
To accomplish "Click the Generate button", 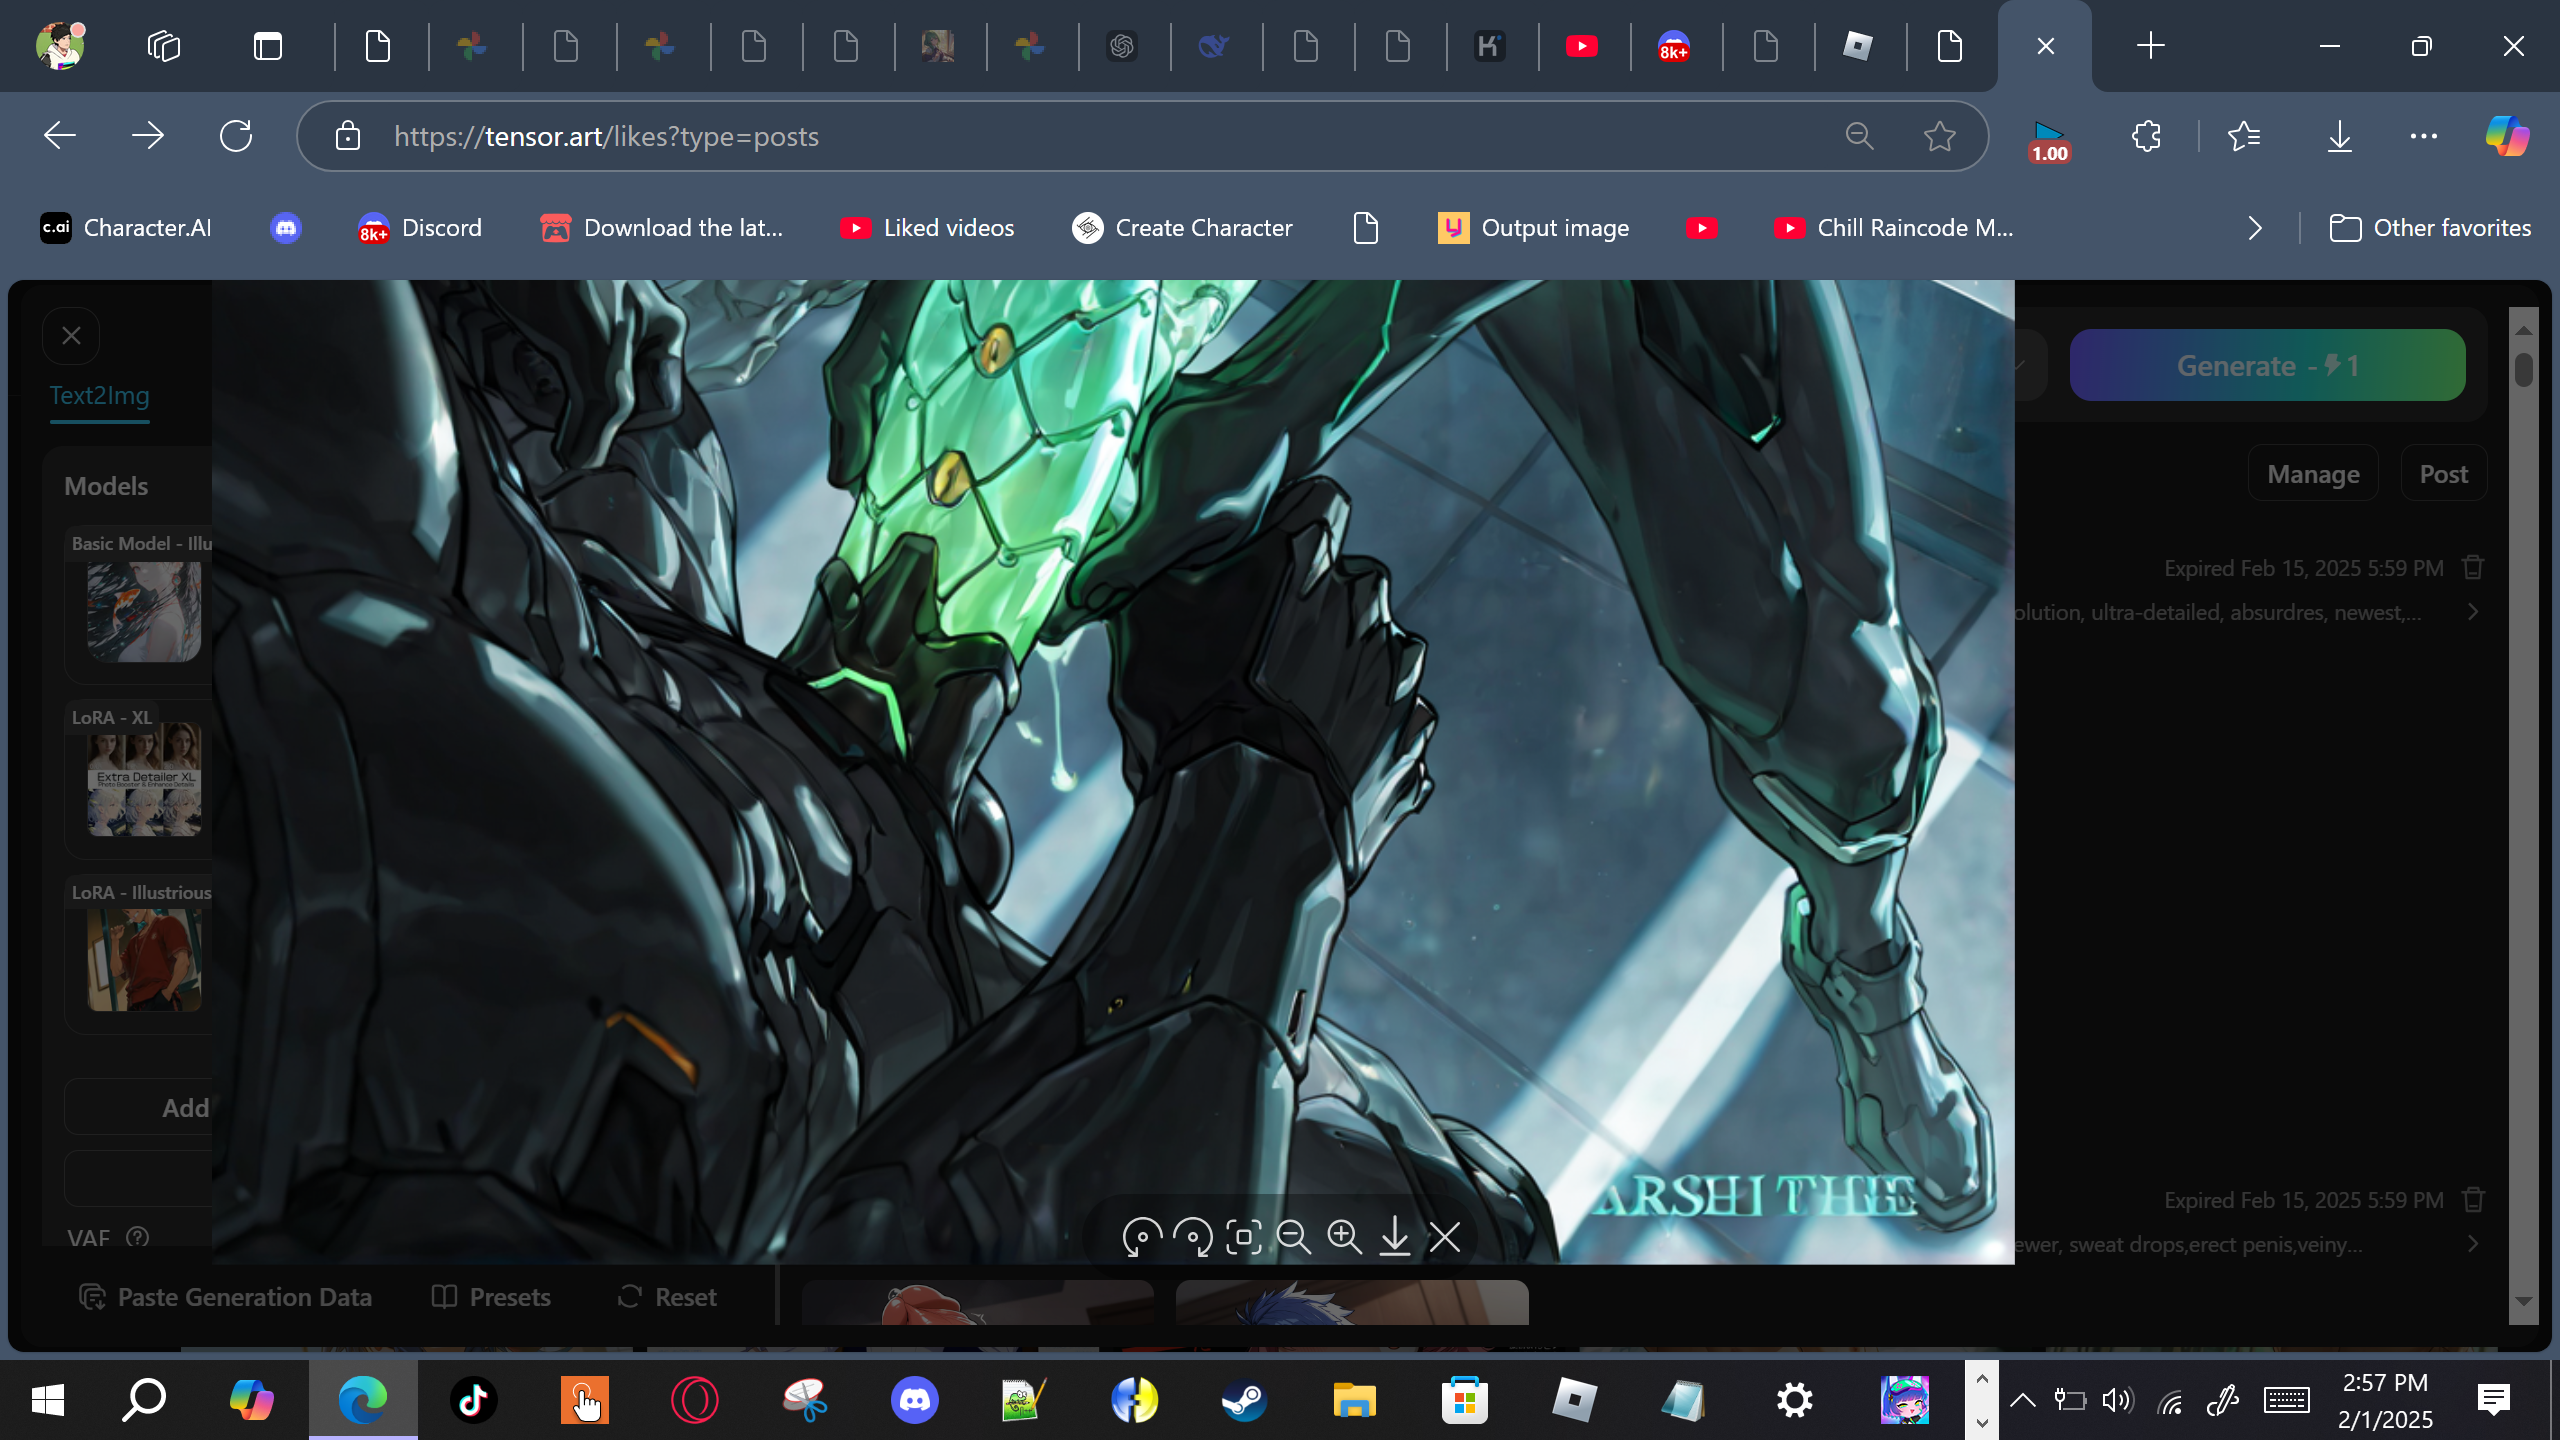I will coord(2267,365).
